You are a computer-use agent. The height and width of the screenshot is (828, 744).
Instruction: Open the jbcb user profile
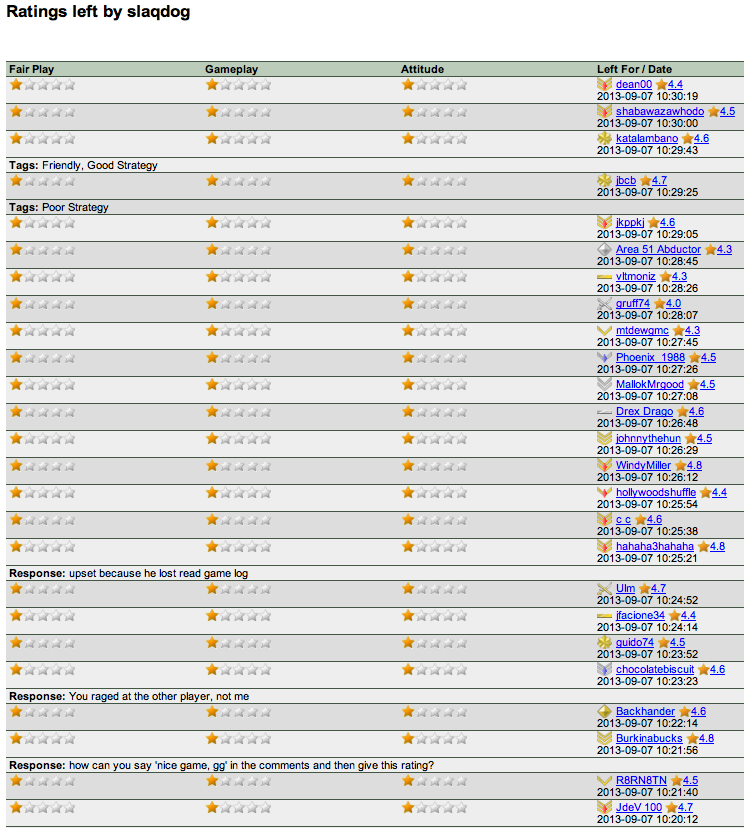(626, 181)
